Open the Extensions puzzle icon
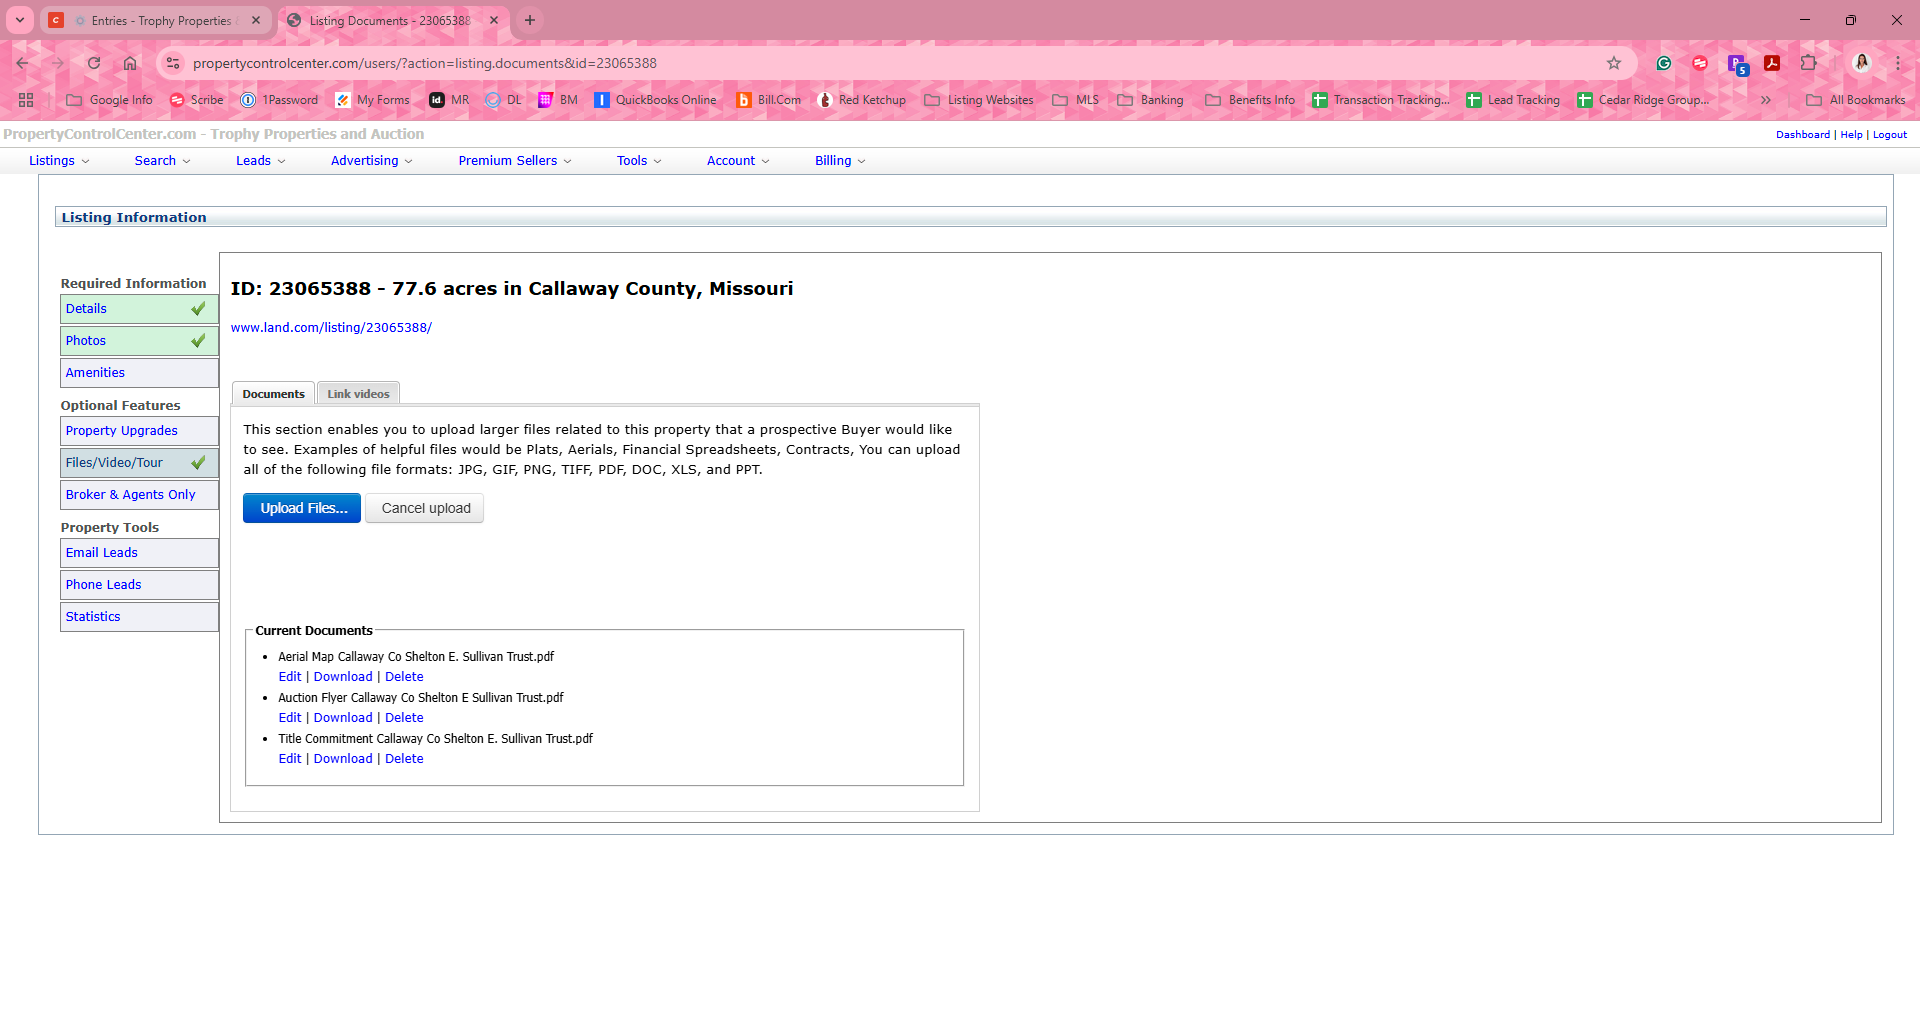The height and width of the screenshot is (1032, 1920). tap(1808, 63)
